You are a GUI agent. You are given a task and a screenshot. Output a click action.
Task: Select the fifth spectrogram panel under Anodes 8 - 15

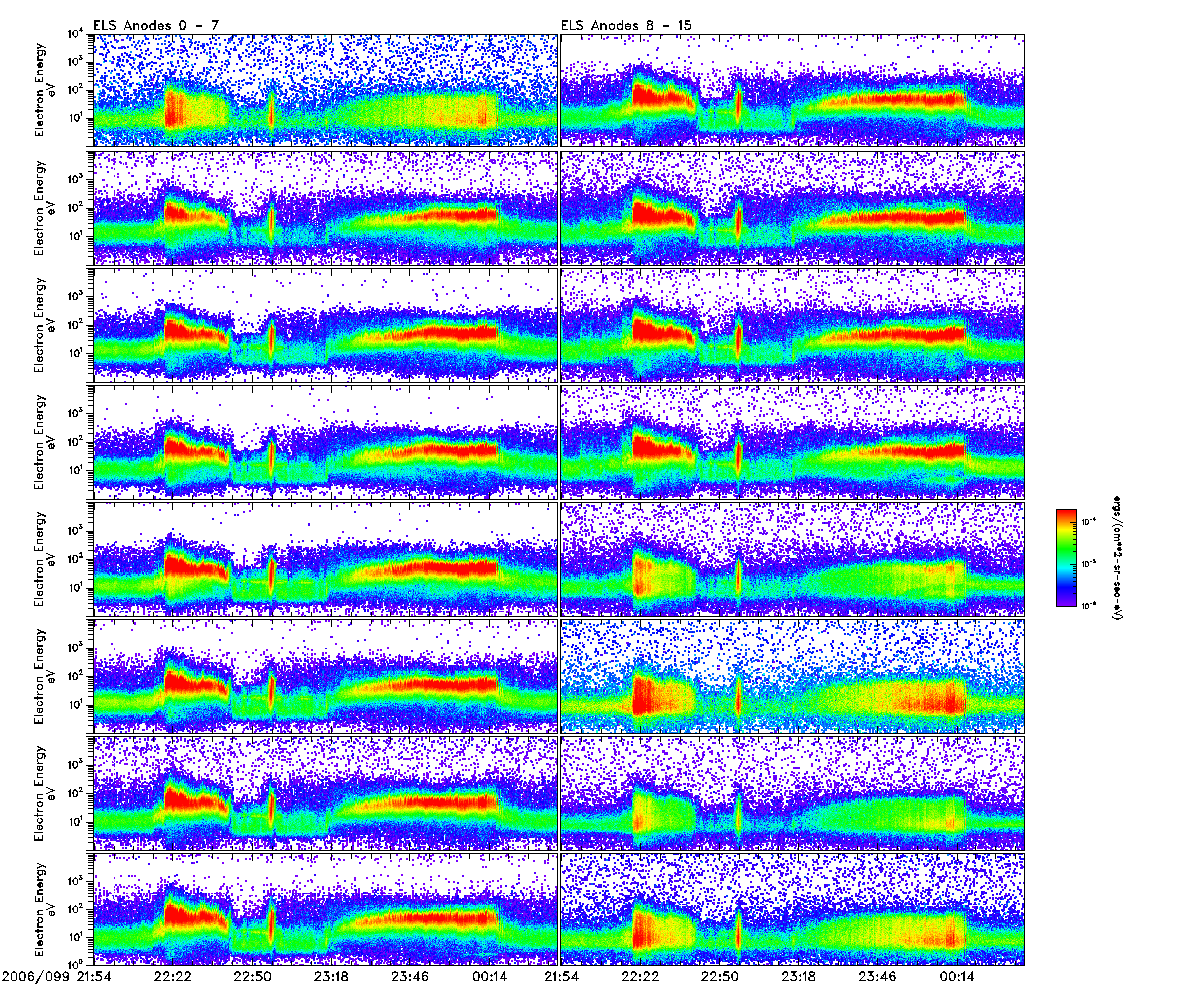(x=793, y=559)
